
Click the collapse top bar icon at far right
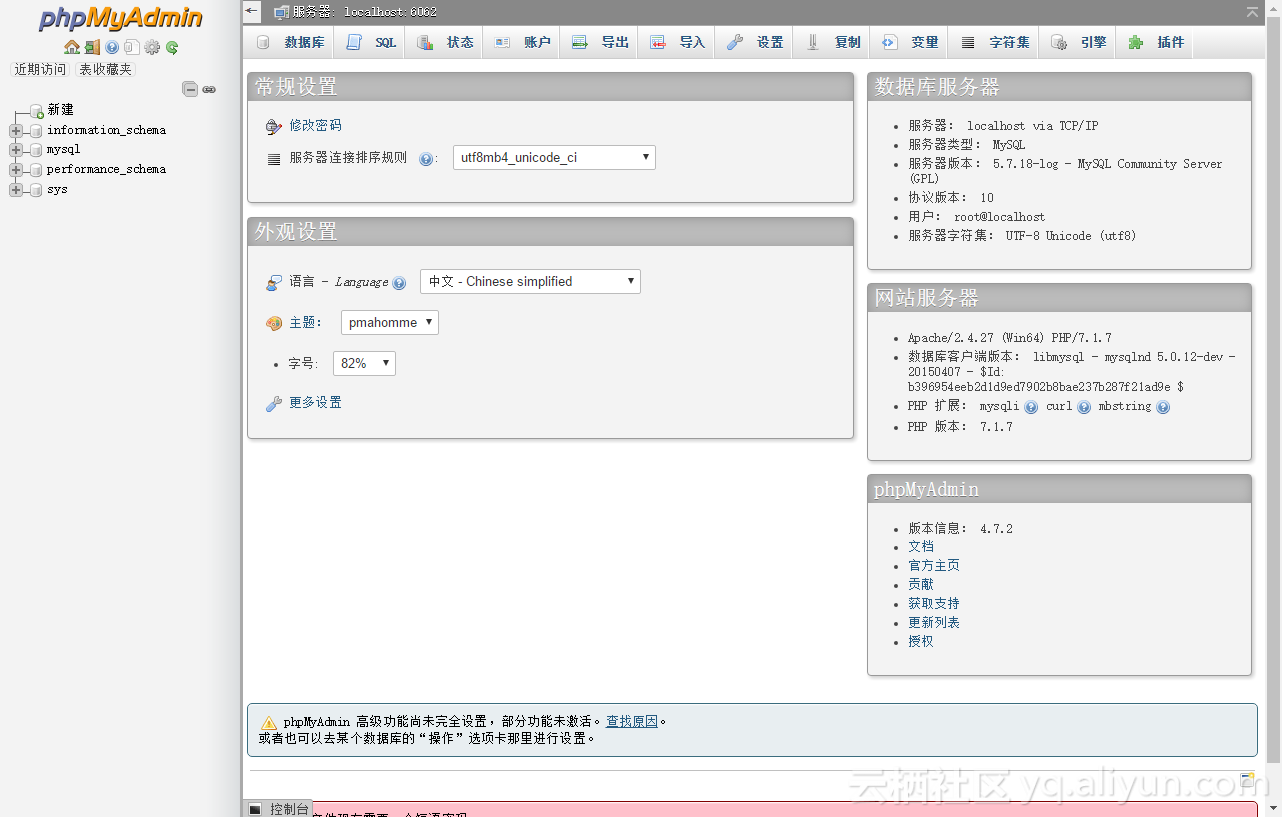(1252, 12)
